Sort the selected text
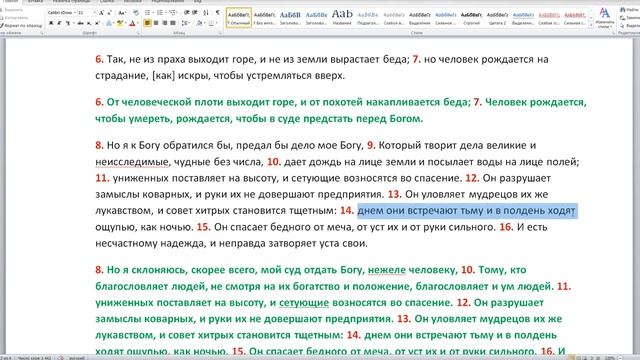 206,13
